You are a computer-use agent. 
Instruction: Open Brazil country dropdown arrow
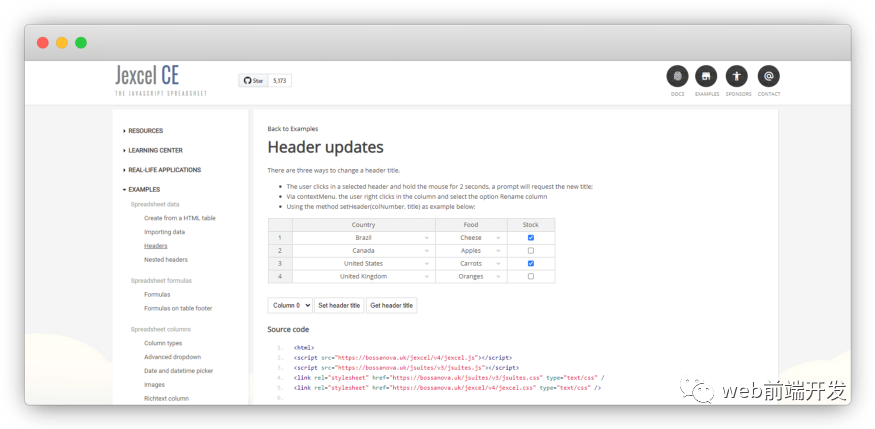427,238
